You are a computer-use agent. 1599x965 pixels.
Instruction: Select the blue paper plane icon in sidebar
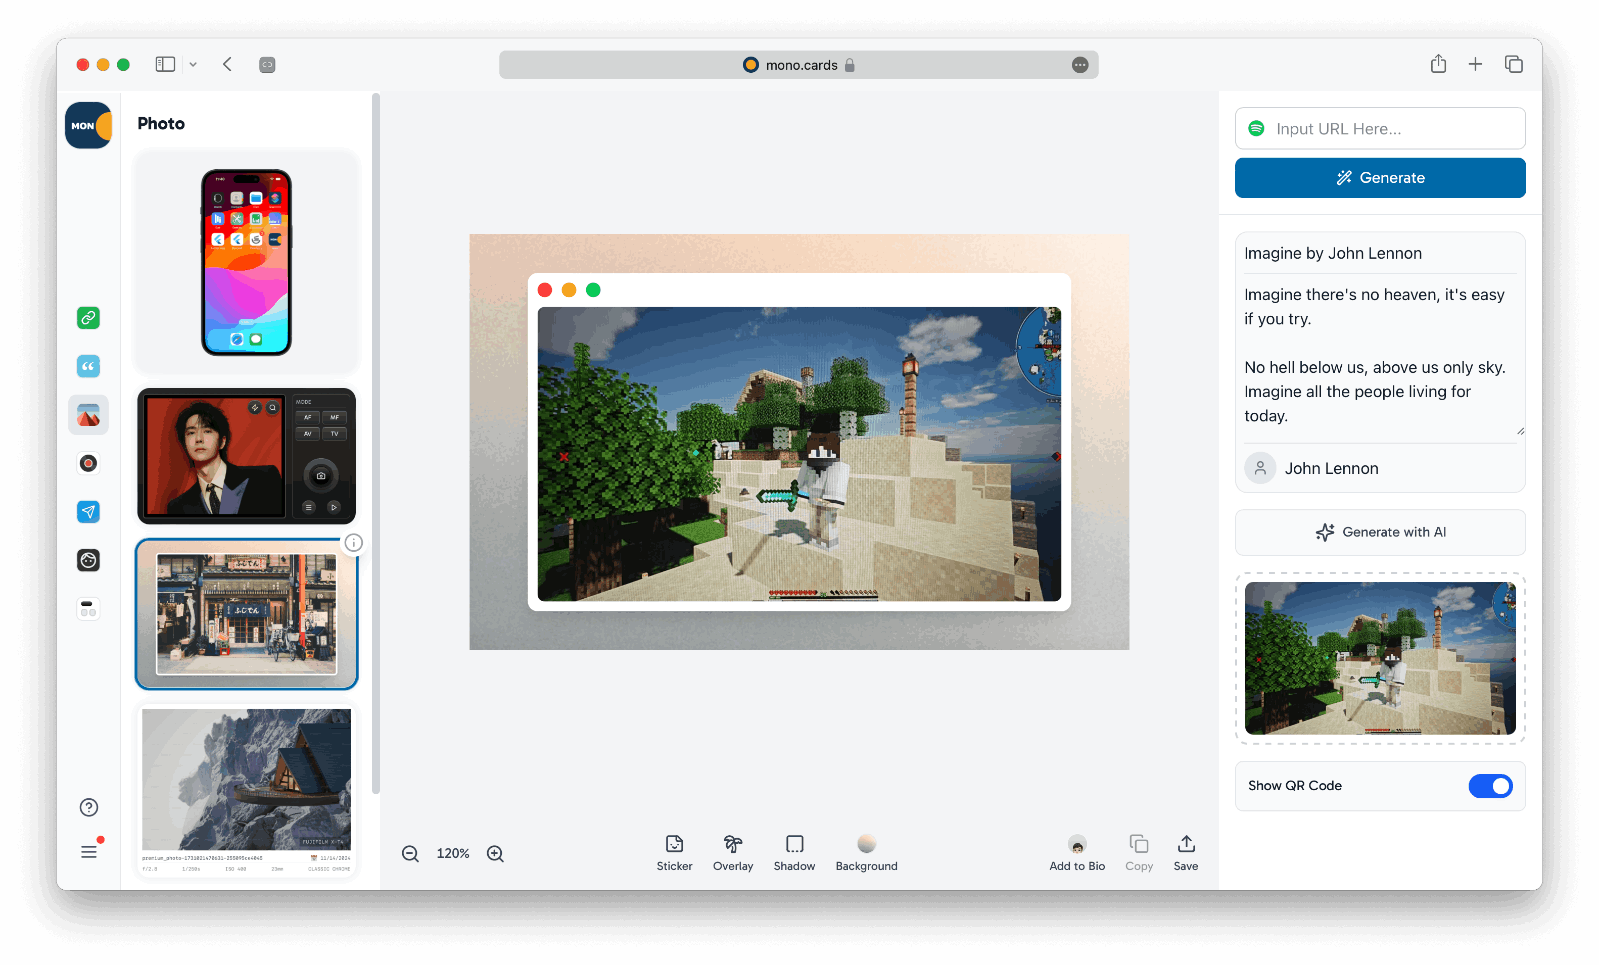tap(88, 512)
